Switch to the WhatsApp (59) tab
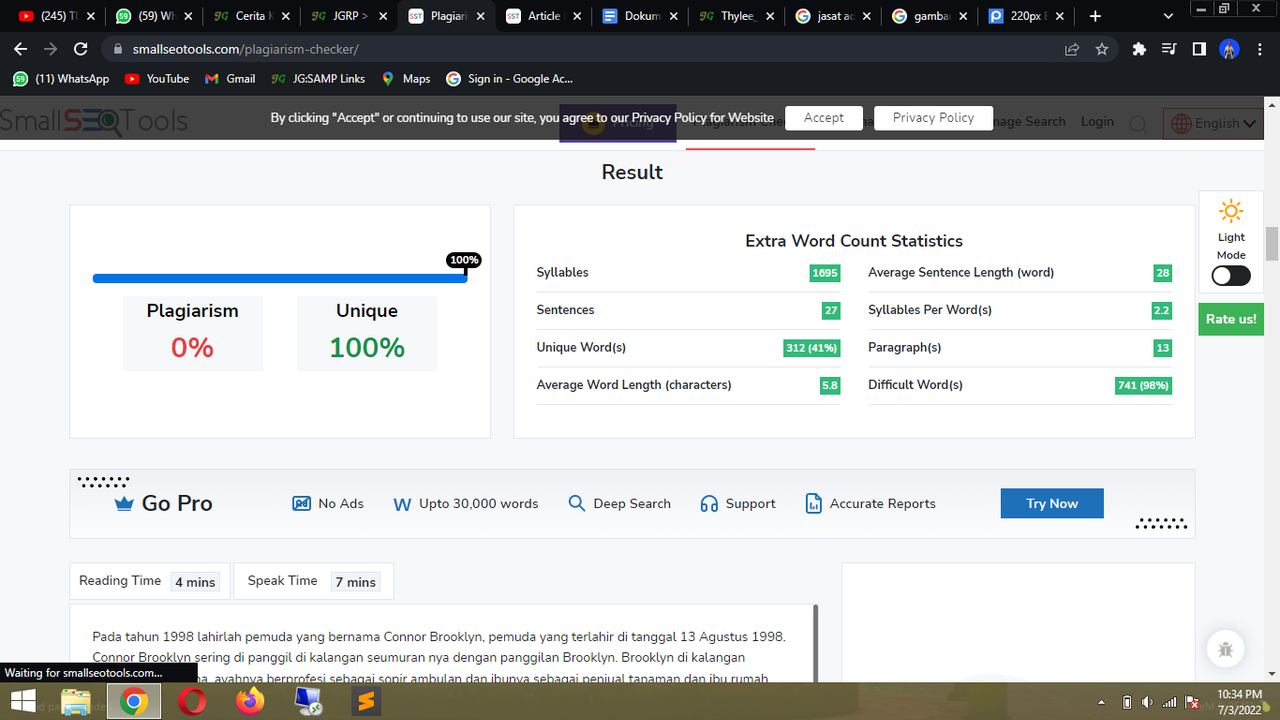1280x720 pixels. pyautogui.click(x=152, y=16)
